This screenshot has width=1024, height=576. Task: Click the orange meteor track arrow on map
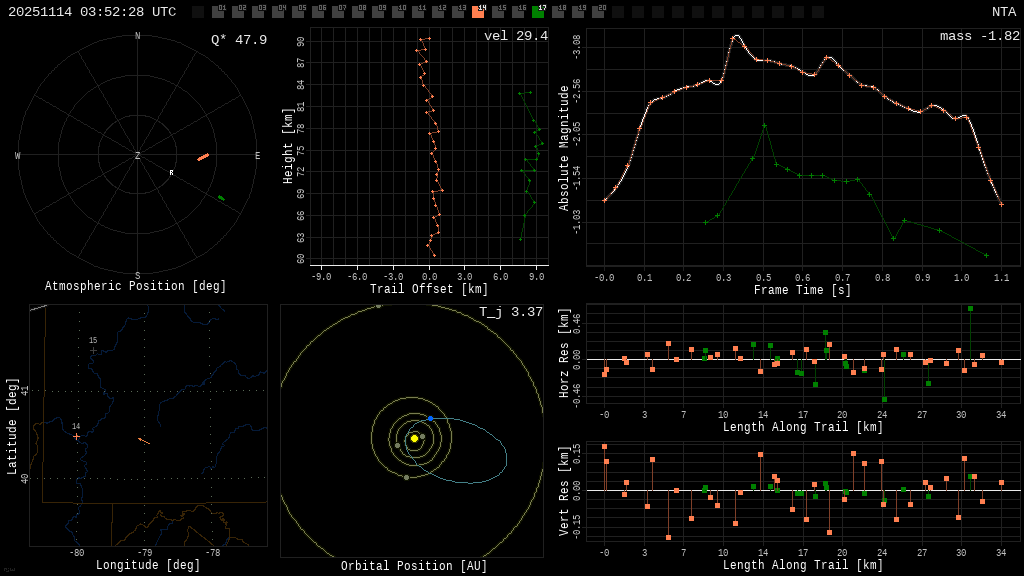[x=144, y=440]
